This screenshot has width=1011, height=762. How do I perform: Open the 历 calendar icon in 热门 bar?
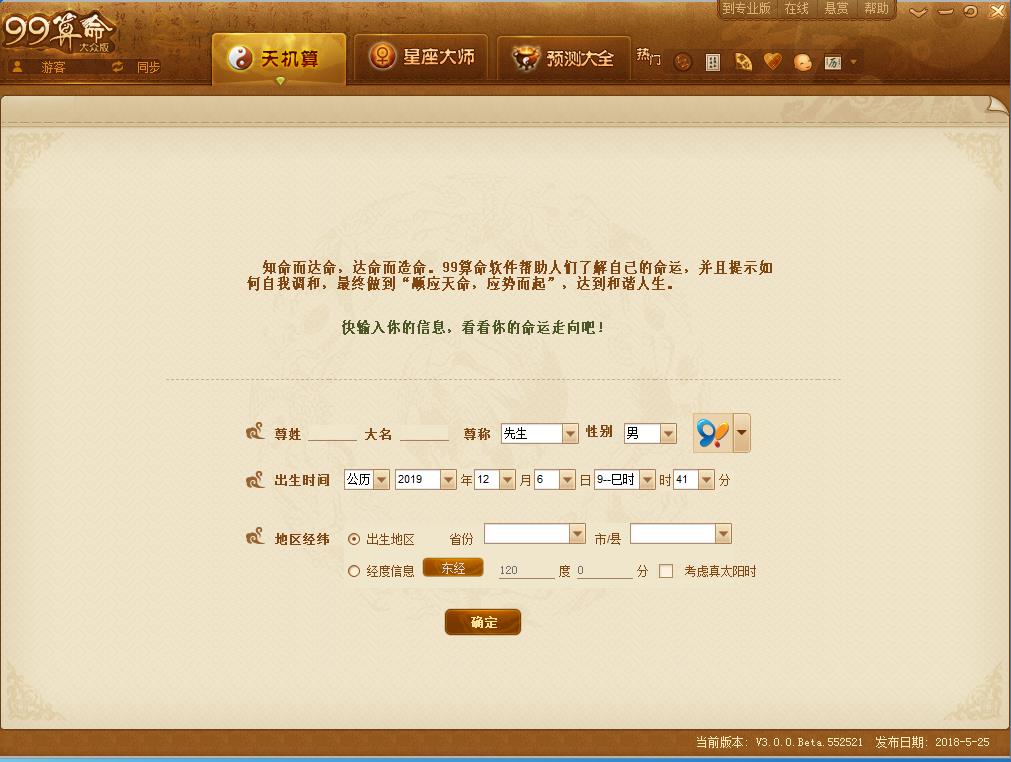click(x=832, y=62)
